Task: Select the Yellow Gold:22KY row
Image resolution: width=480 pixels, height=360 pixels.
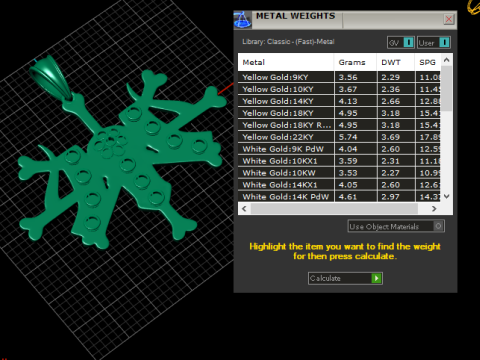Action: coord(339,137)
